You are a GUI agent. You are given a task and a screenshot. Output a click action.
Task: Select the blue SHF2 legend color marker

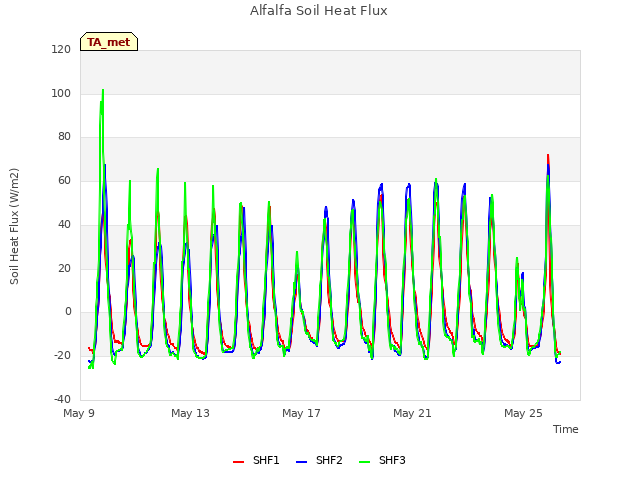pos(301,462)
